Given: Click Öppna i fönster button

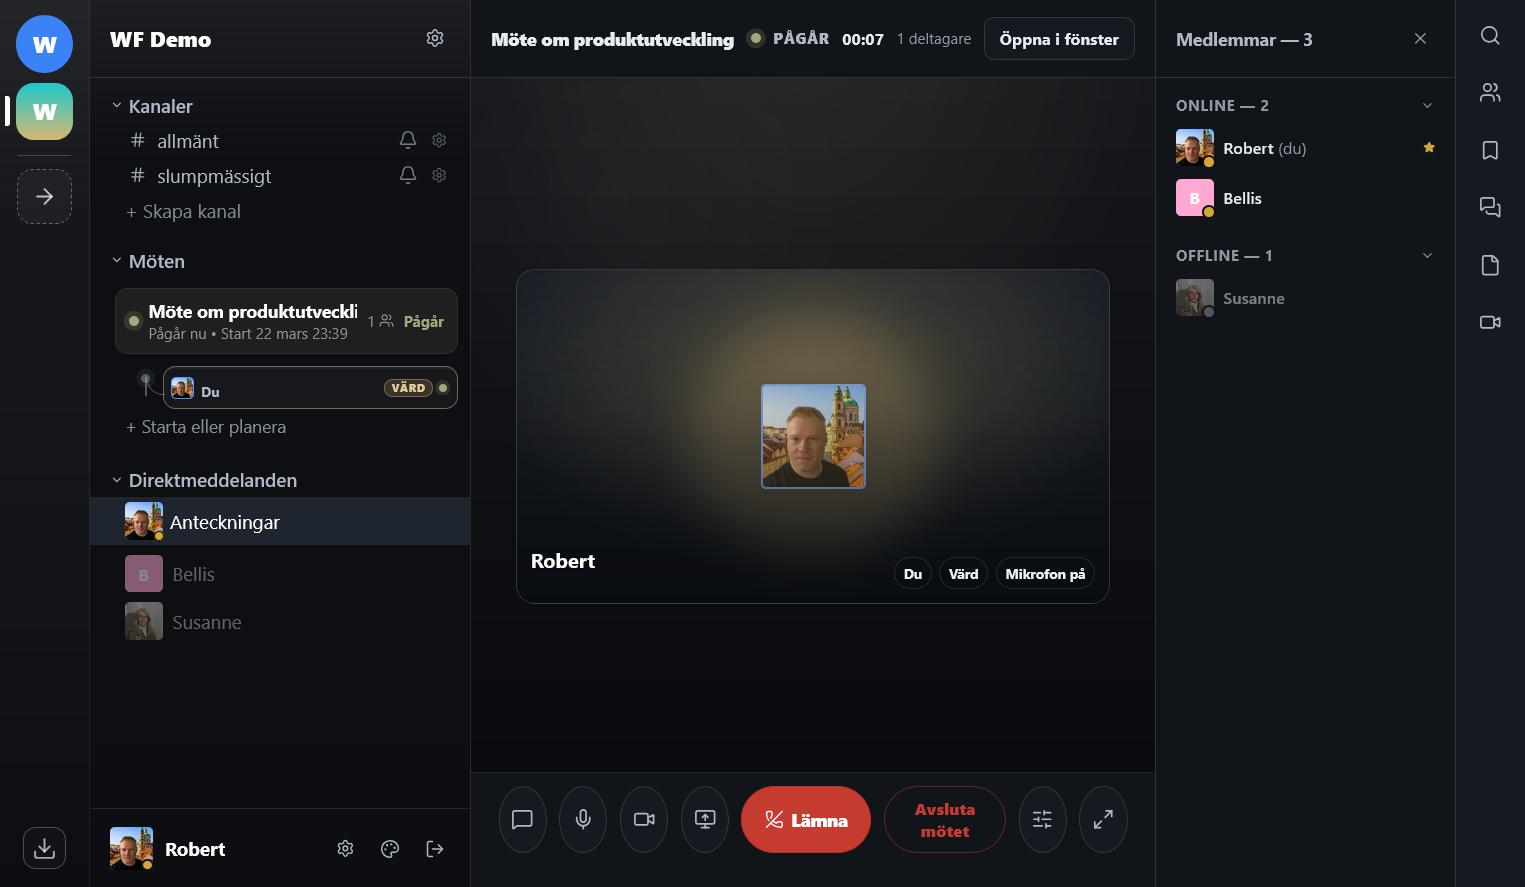Looking at the screenshot, I should coord(1059,39).
